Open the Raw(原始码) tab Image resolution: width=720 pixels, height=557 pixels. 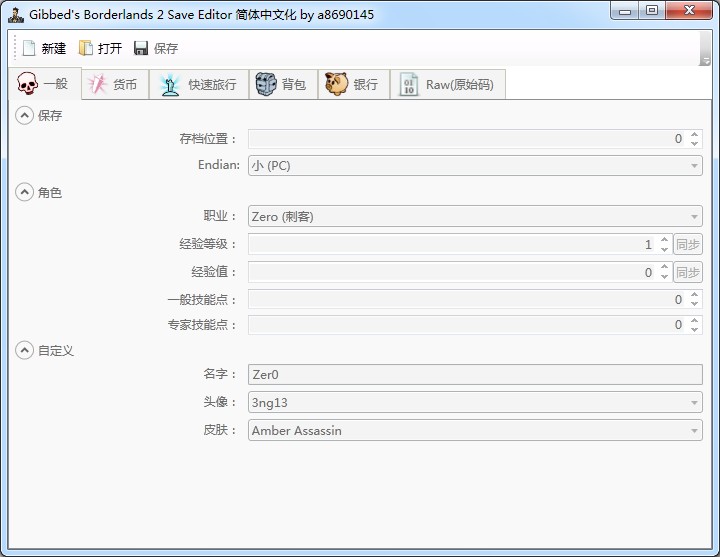point(448,84)
